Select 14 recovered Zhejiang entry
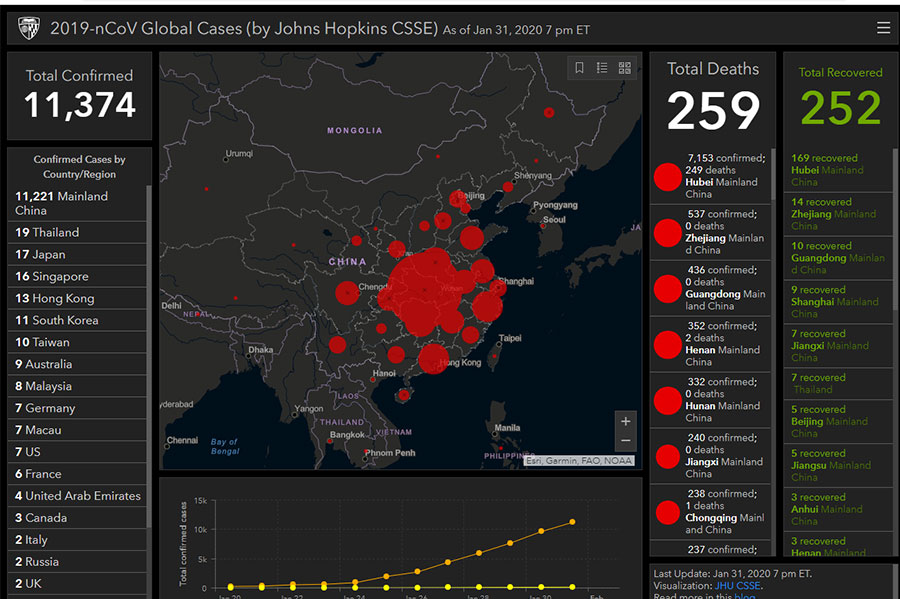This screenshot has height=599, width=900. pyautogui.click(x=838, y=214)
